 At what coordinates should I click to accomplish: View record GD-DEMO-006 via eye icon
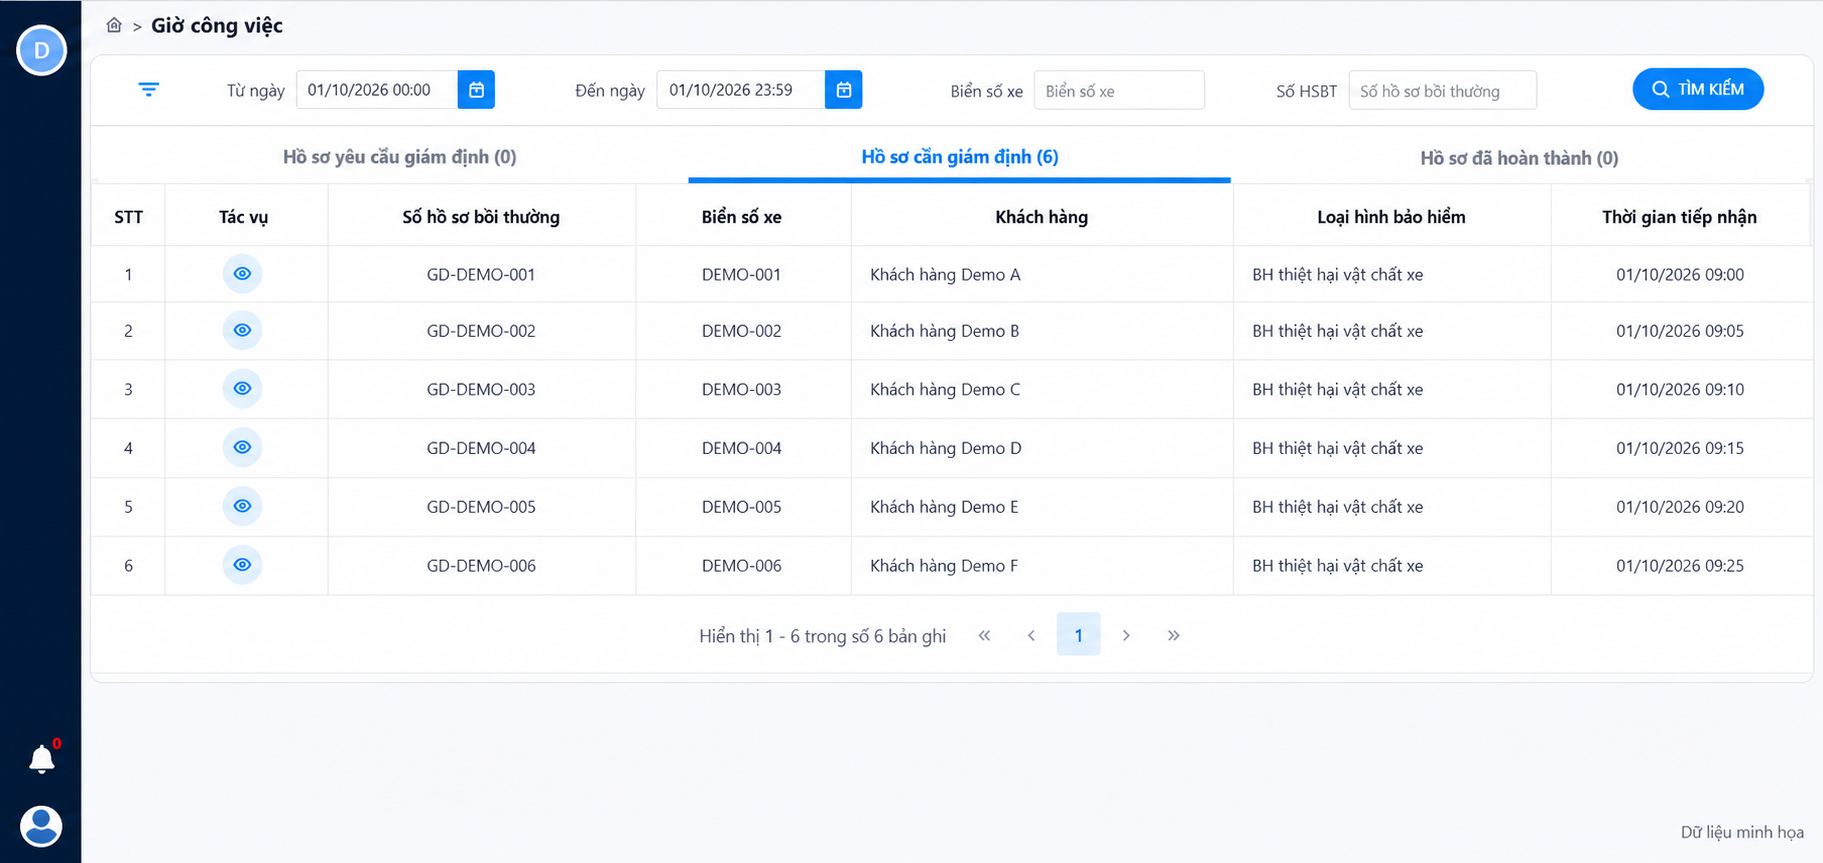pyautogui.click(x=242, y=565)
